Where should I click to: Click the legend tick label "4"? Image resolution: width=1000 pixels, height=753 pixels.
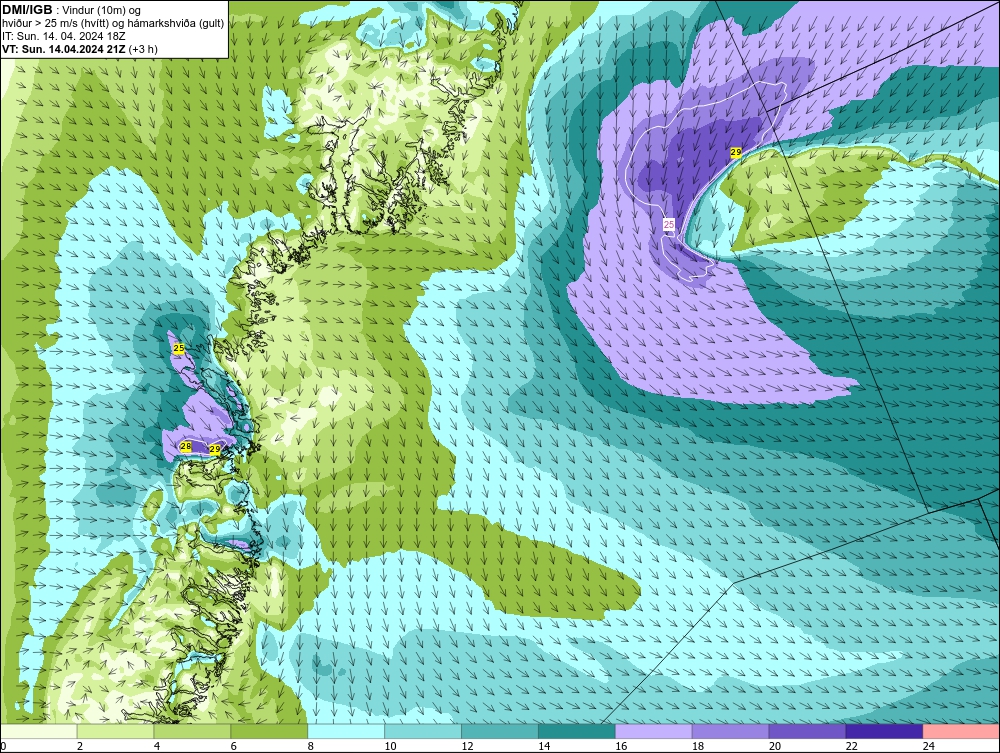[157, 746]
